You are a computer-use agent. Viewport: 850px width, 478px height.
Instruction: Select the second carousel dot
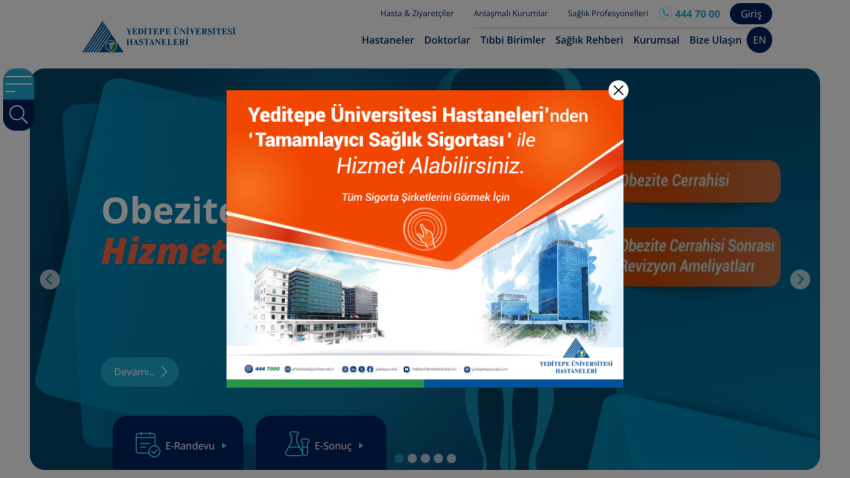412,458
